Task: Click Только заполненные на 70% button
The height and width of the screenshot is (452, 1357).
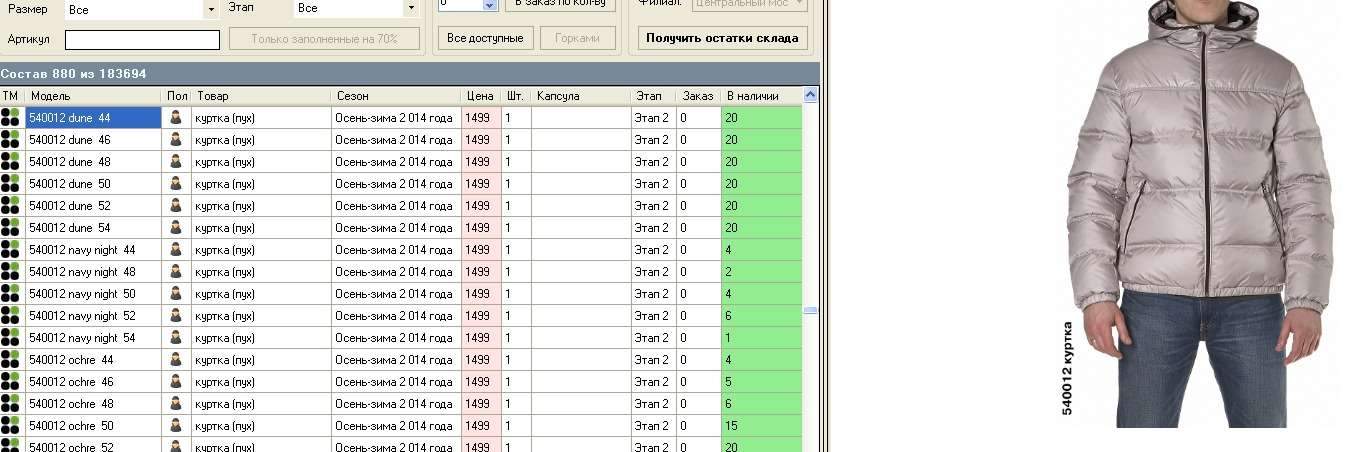Action: [324, 39]
